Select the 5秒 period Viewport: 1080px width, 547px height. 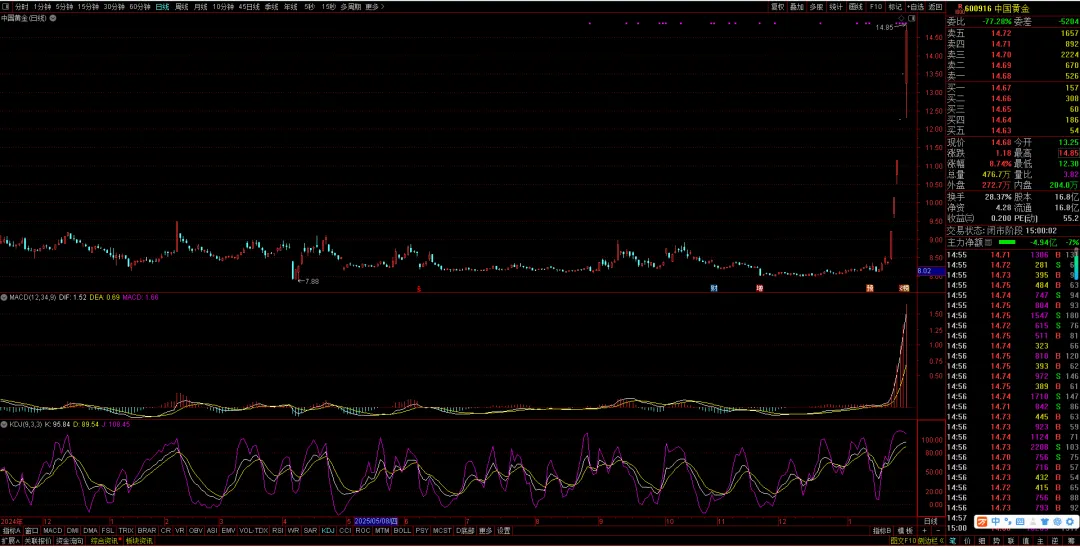[310, 7]
